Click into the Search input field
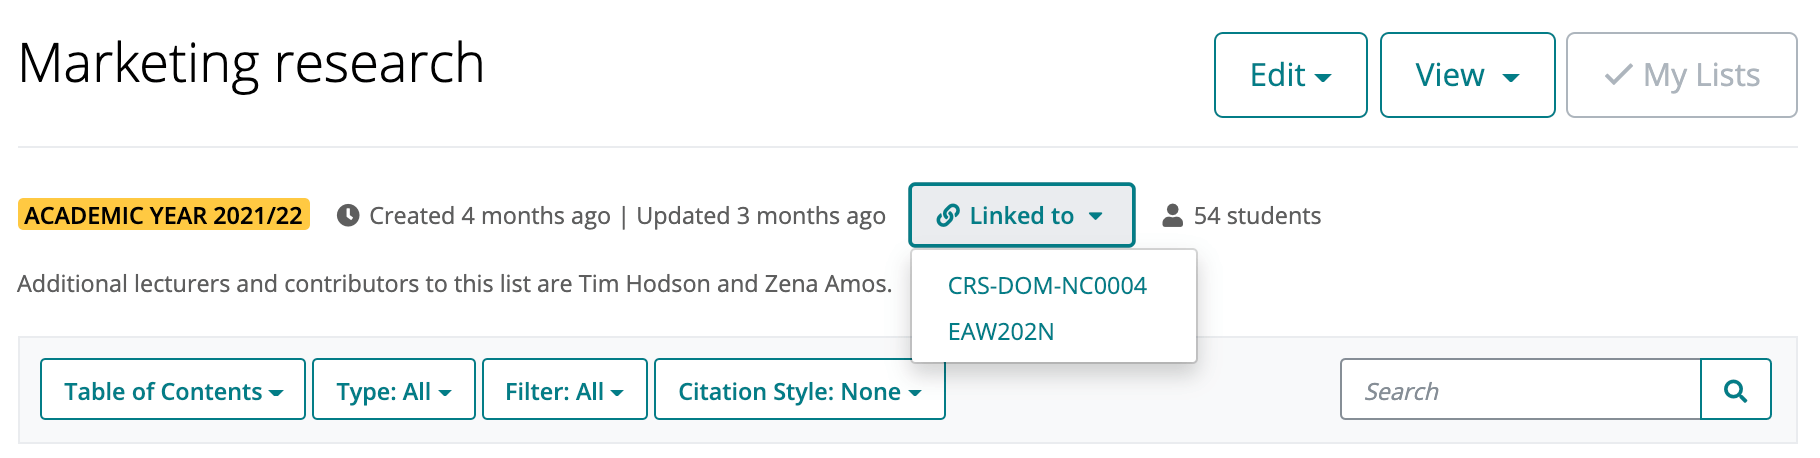The height and width of the screenshot is (458, 1820). tap(1521, 390)
